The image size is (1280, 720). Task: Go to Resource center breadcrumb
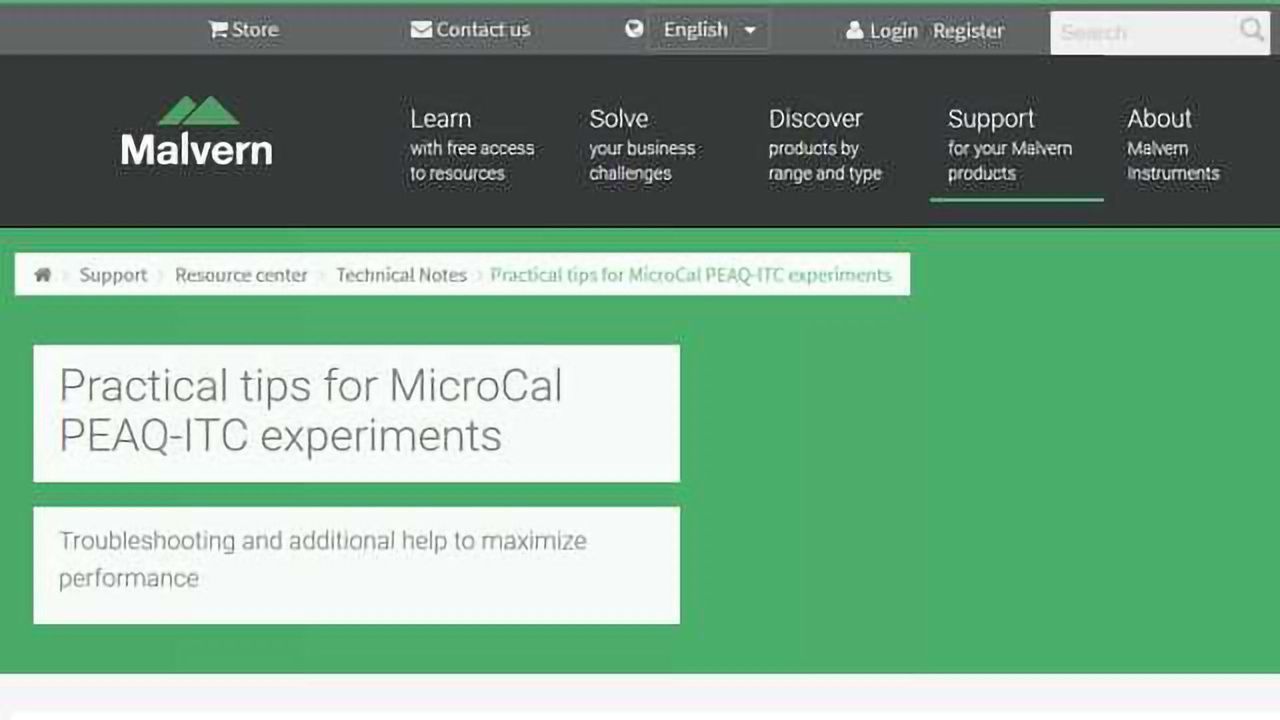tap(241, 275)
